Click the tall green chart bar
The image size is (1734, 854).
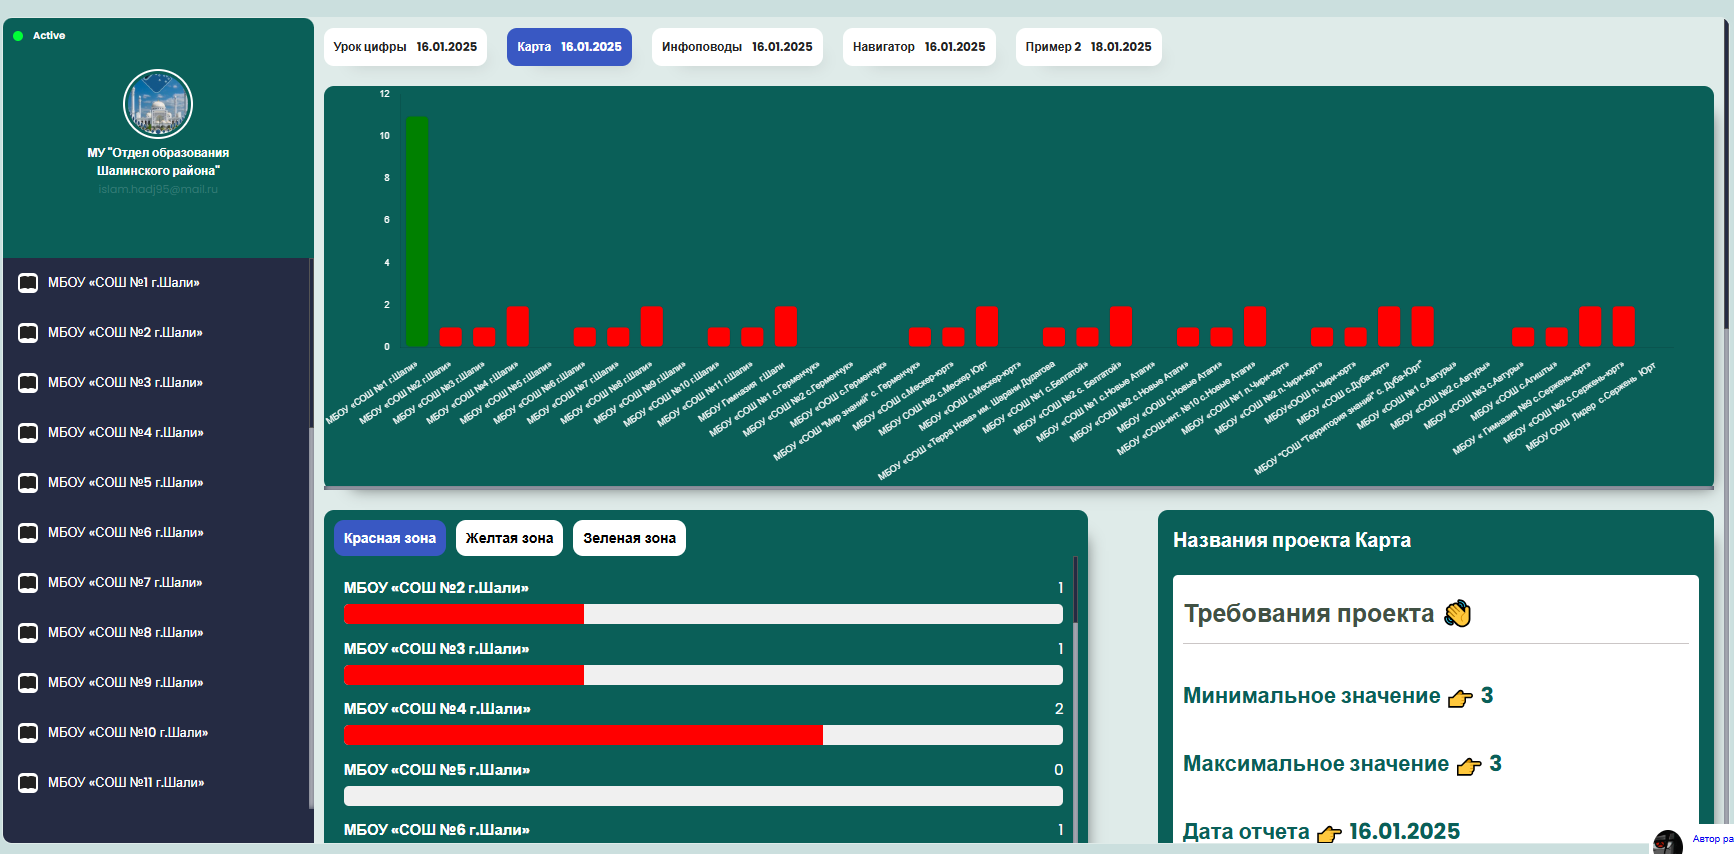[417, 231]
